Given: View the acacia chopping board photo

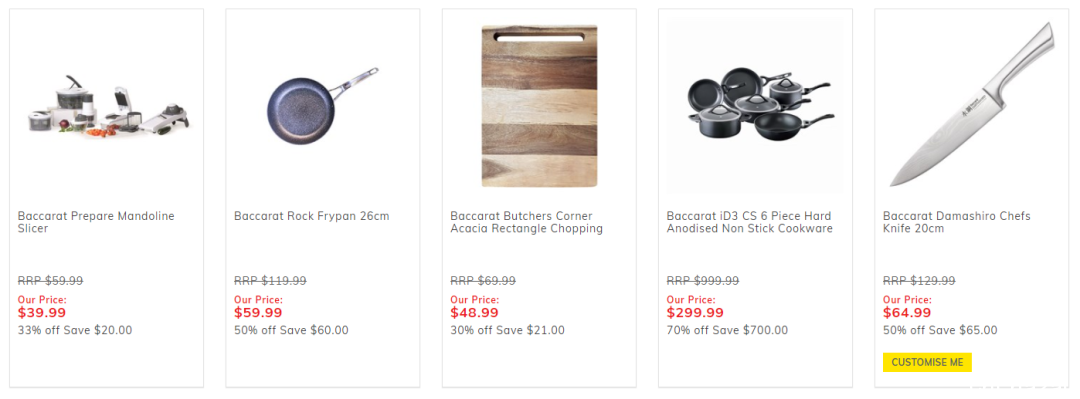Looking at the screenshot, I should pos(539,106).
